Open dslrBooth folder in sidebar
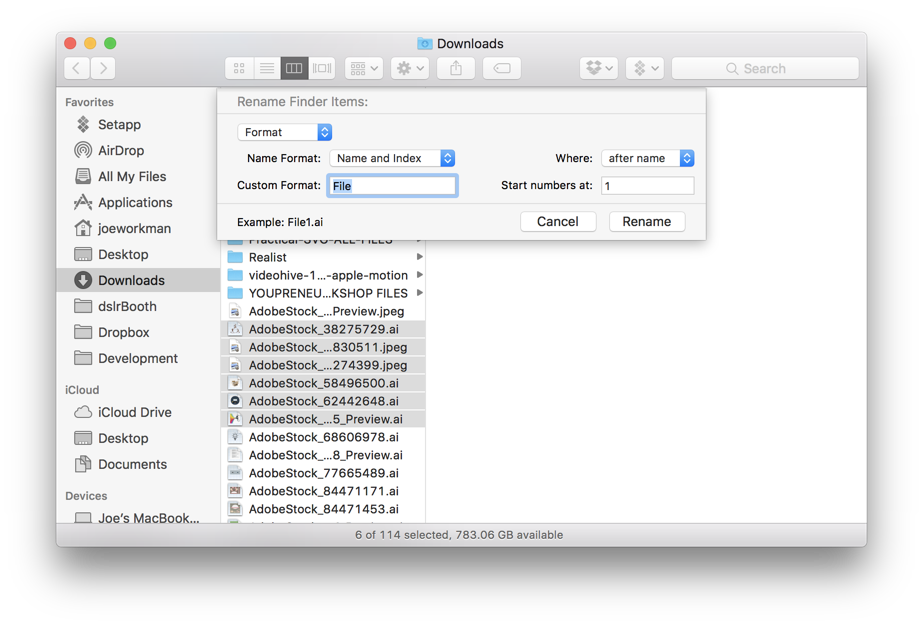This screenshot has height=627, width=923. click(x=138, y=306)
